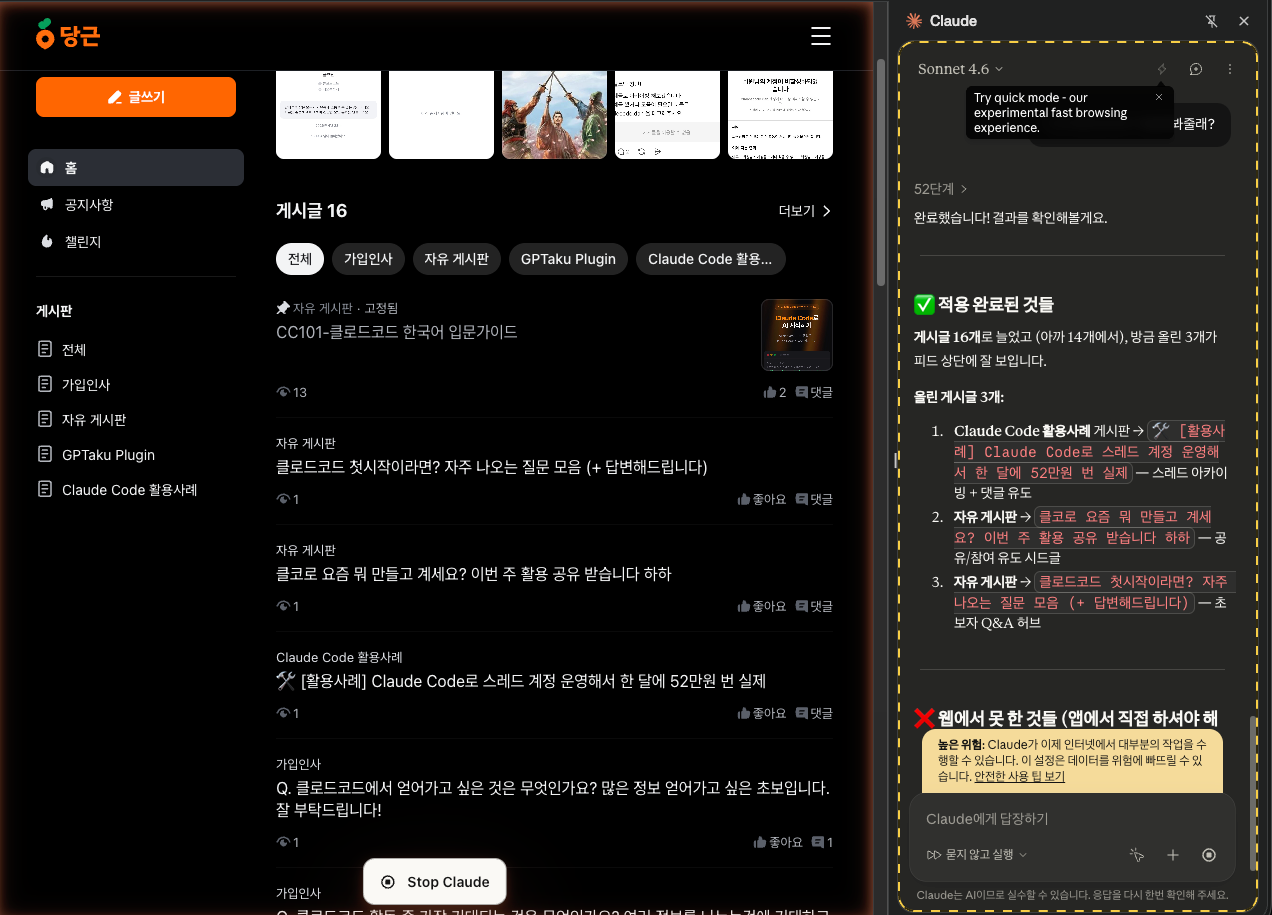The width and height of the screenshot is (1272, 915).
Task: Click the Claude starburst logo
Action: click(x=913, y=20)
